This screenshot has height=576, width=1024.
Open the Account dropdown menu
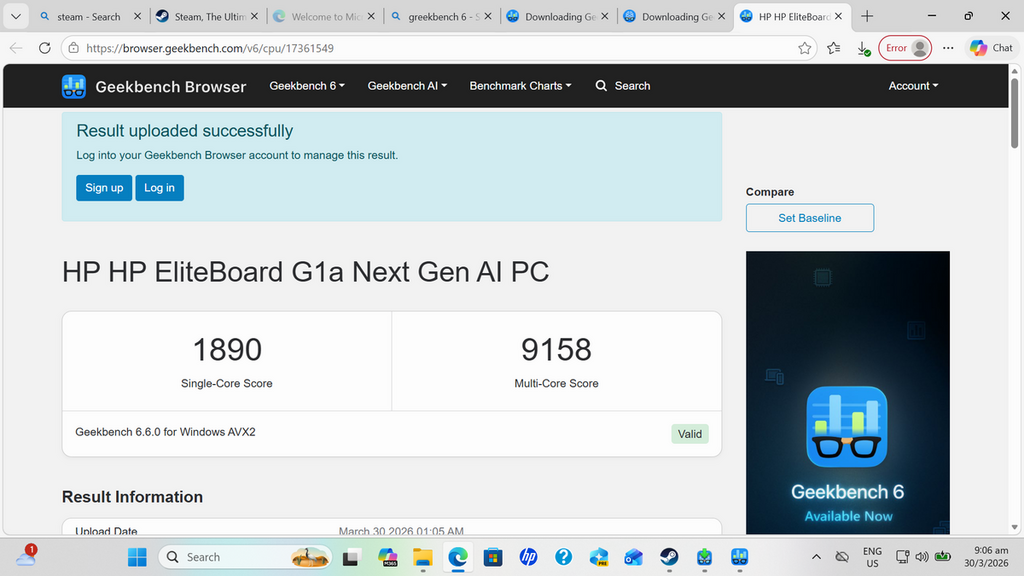coord(913,86)
